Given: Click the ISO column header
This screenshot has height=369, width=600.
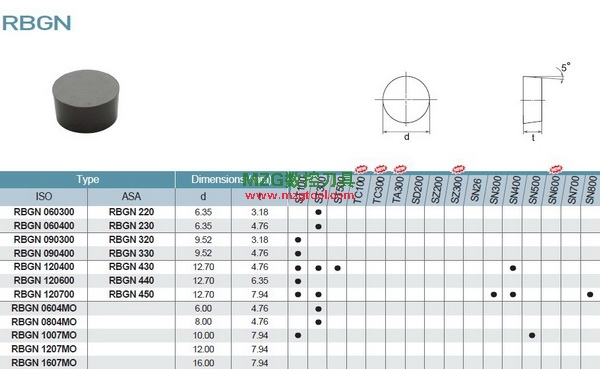Looking at the screenshot, I should coord(44,197).
